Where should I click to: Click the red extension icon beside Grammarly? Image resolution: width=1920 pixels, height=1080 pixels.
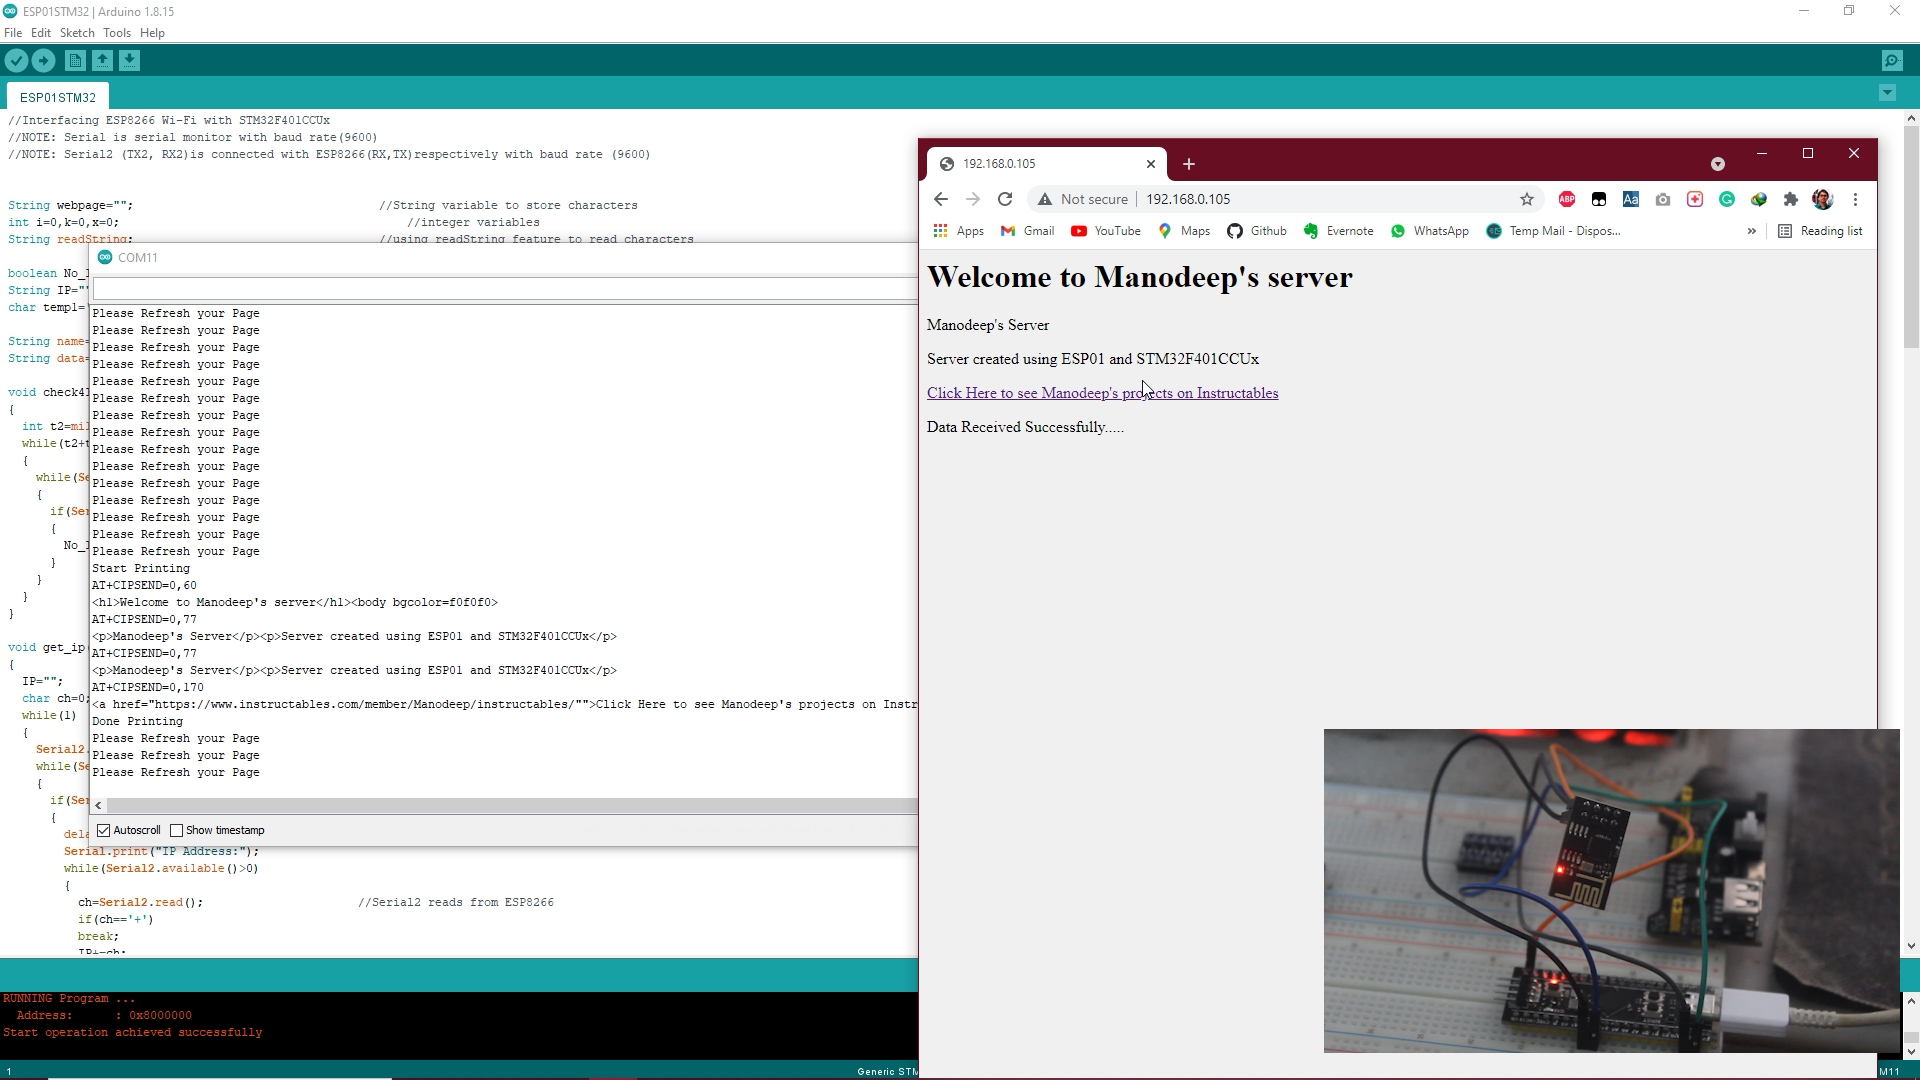click(1695, 199)
